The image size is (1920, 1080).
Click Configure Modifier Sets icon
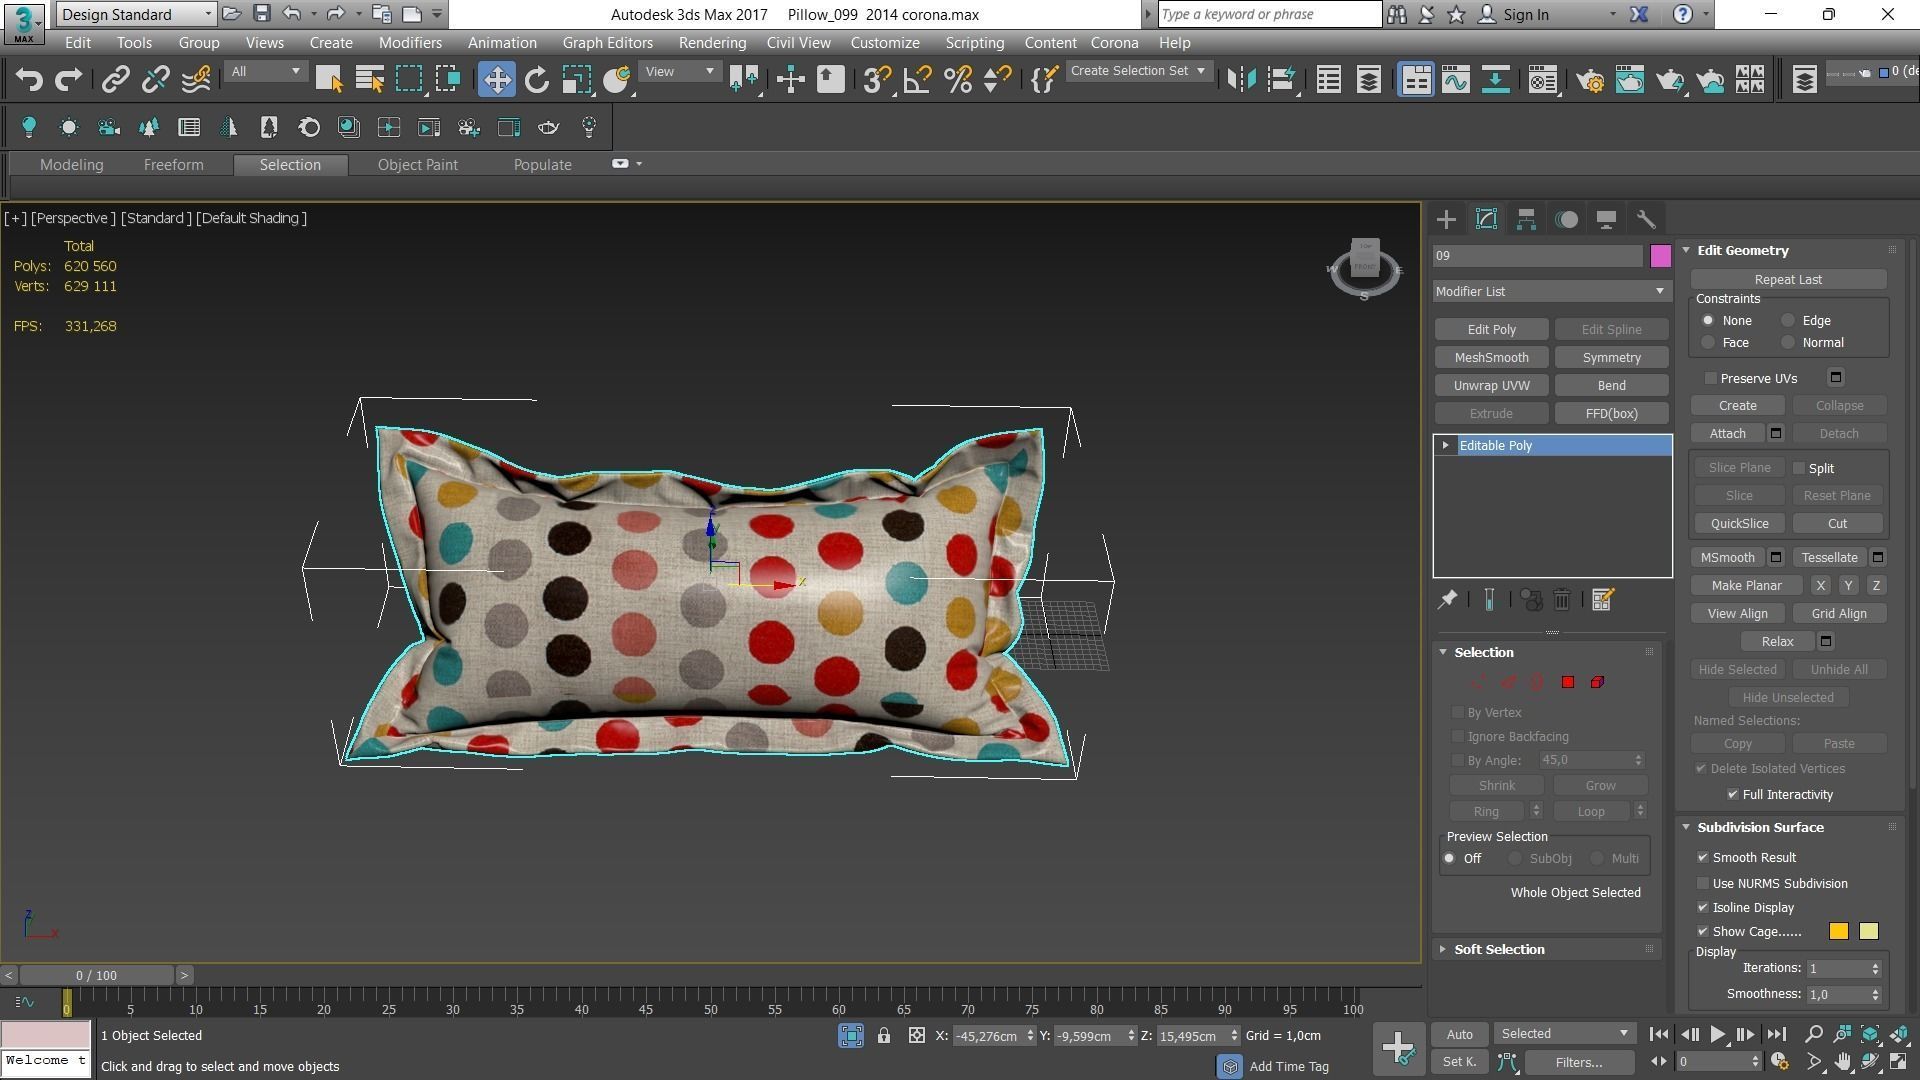click(x=1602, y=600)
